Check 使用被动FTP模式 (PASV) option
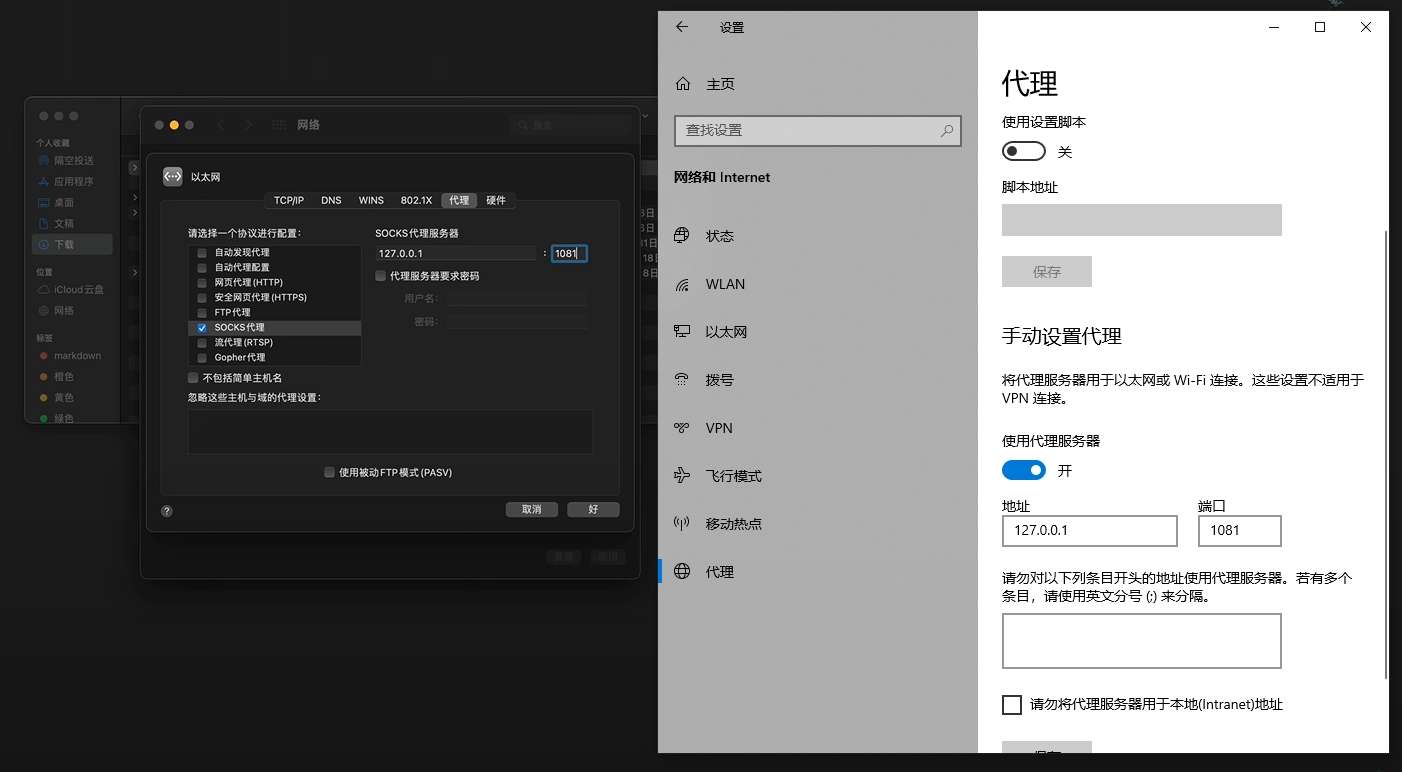 point(329,473)
